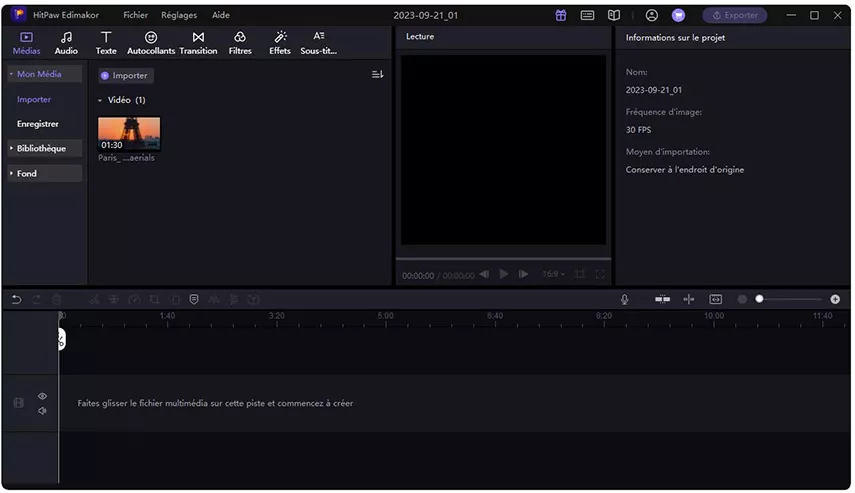The image size is (855, 493).
Task: Undo the last action
Action: (16, 299)
